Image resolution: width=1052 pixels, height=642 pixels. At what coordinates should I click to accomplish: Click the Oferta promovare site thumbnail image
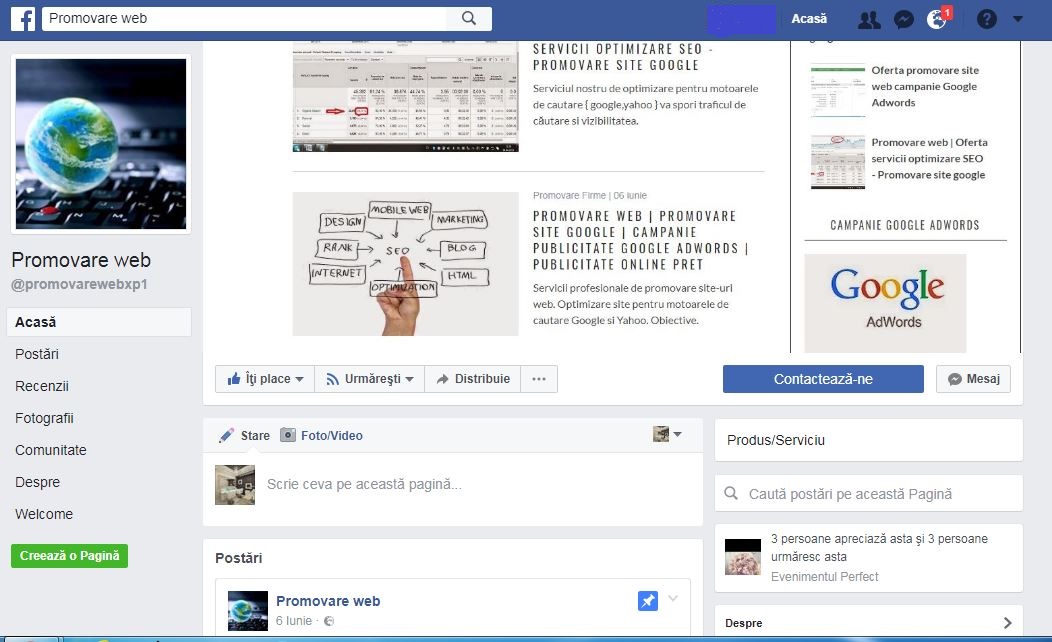pos(838,90)
